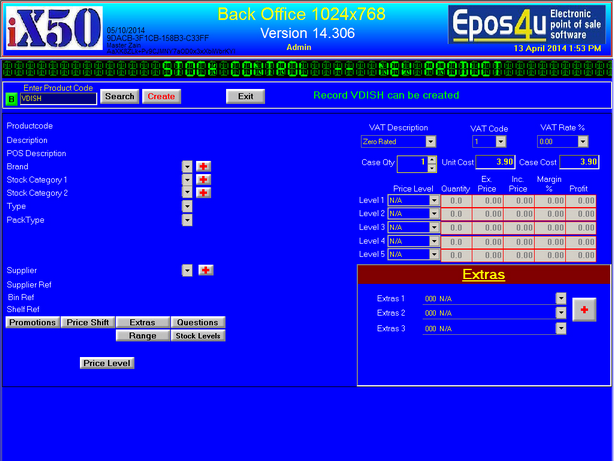614x461 pixels.
Task: Open the Promotions section
Action: pyautogui.click(x=33, y=322)
